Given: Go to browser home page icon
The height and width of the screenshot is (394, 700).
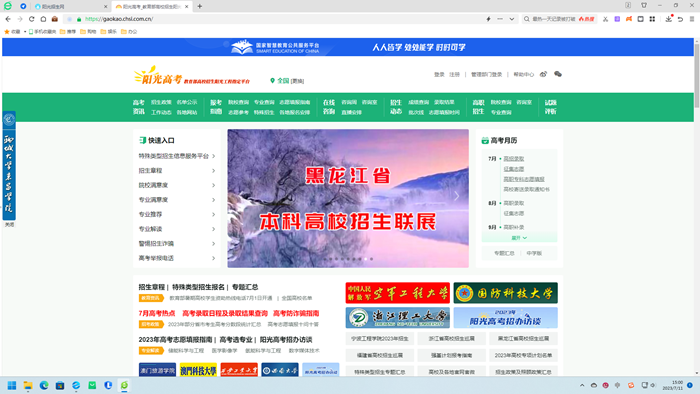Looking at the screenshot, I should click(43, 19).
